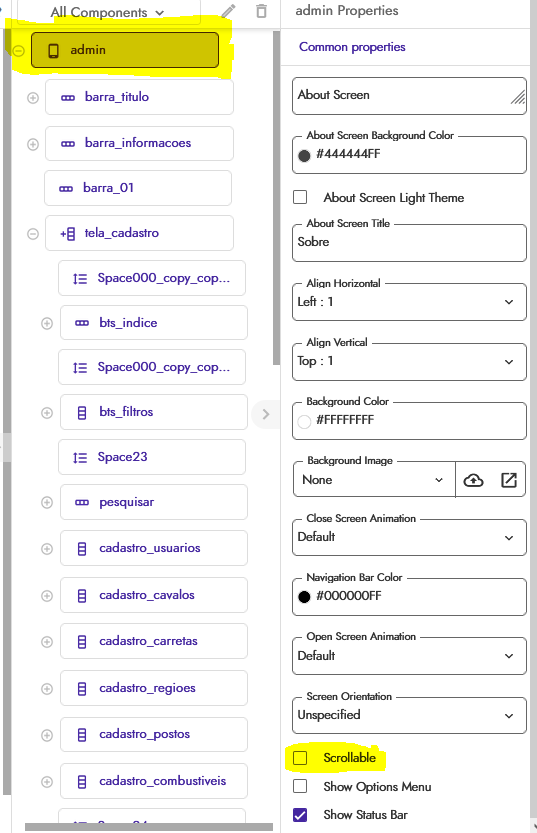Upload a background image via cloud icon
This screenshot has width=537, height=833.
tap(473, 480)
